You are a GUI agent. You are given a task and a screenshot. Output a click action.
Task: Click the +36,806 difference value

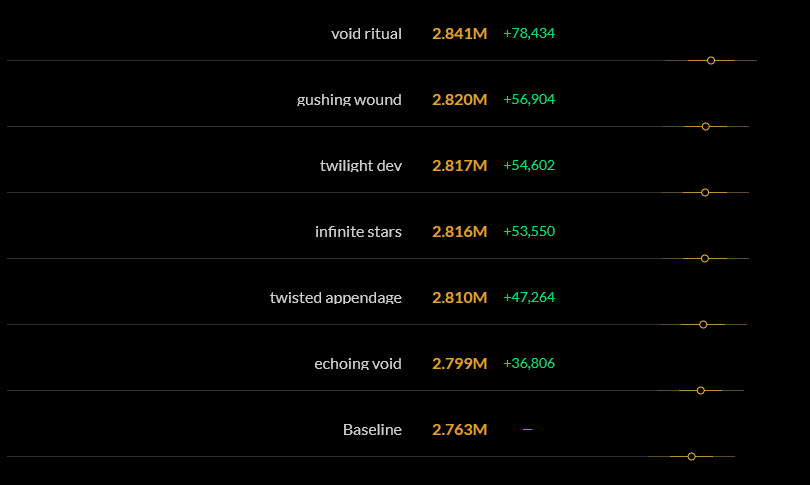coord(529,363)
